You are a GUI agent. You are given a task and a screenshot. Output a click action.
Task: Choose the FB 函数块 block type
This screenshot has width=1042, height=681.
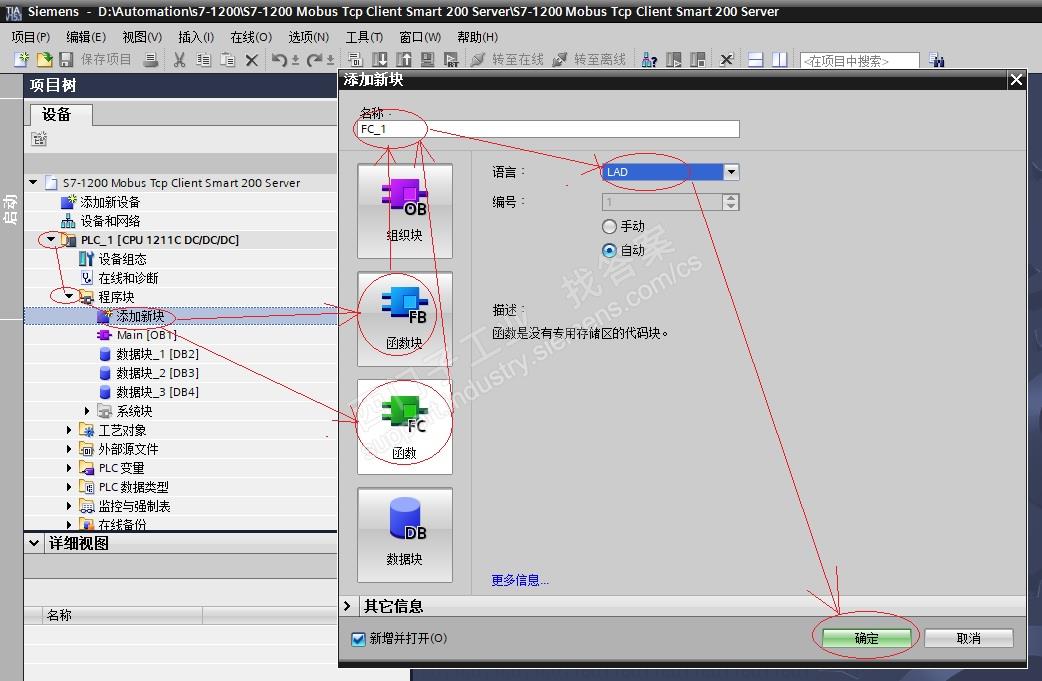[405, 319]
